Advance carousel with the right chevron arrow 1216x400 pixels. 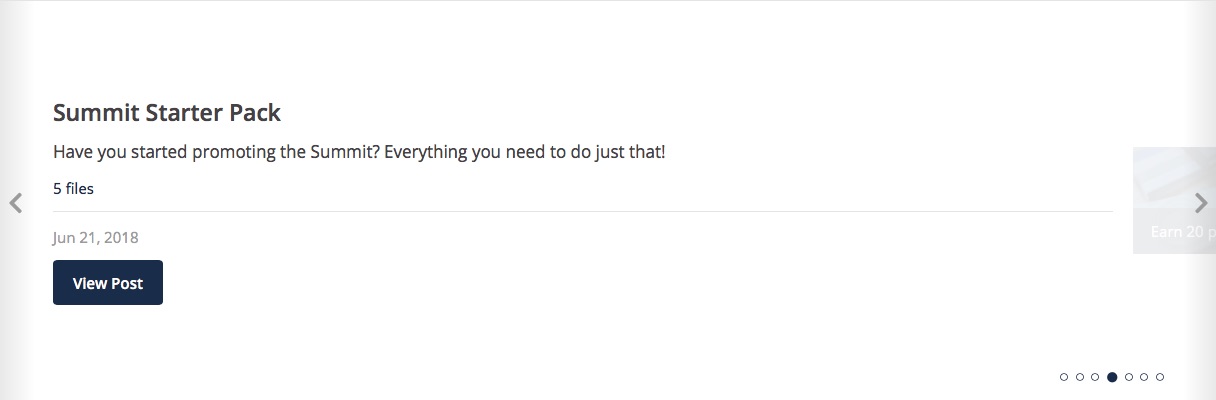pyautogui.click(x=1201, y=203)
